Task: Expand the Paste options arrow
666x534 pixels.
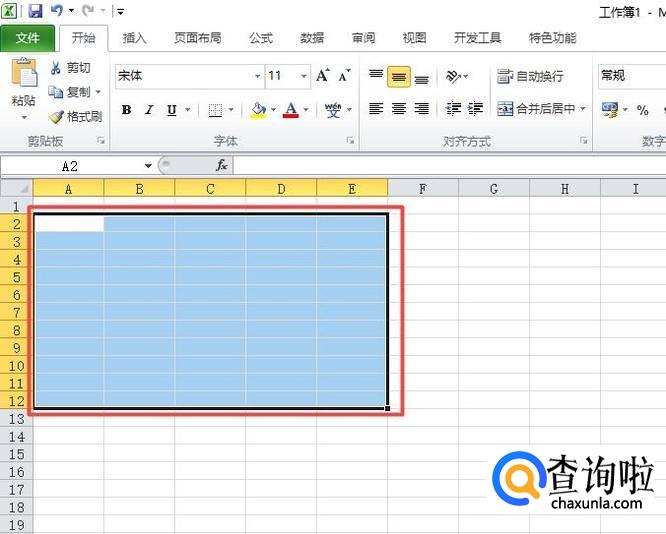Action: pyautogui.click(x=24, y=117)
